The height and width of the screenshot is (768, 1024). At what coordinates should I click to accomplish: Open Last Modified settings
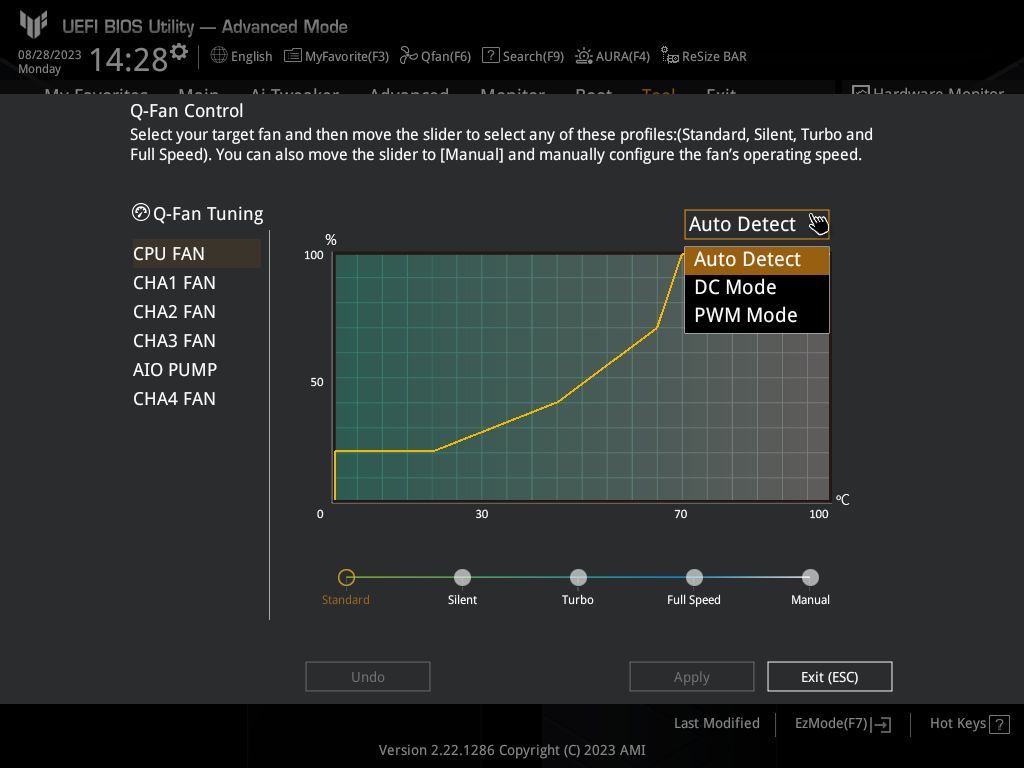click(716, 723)
